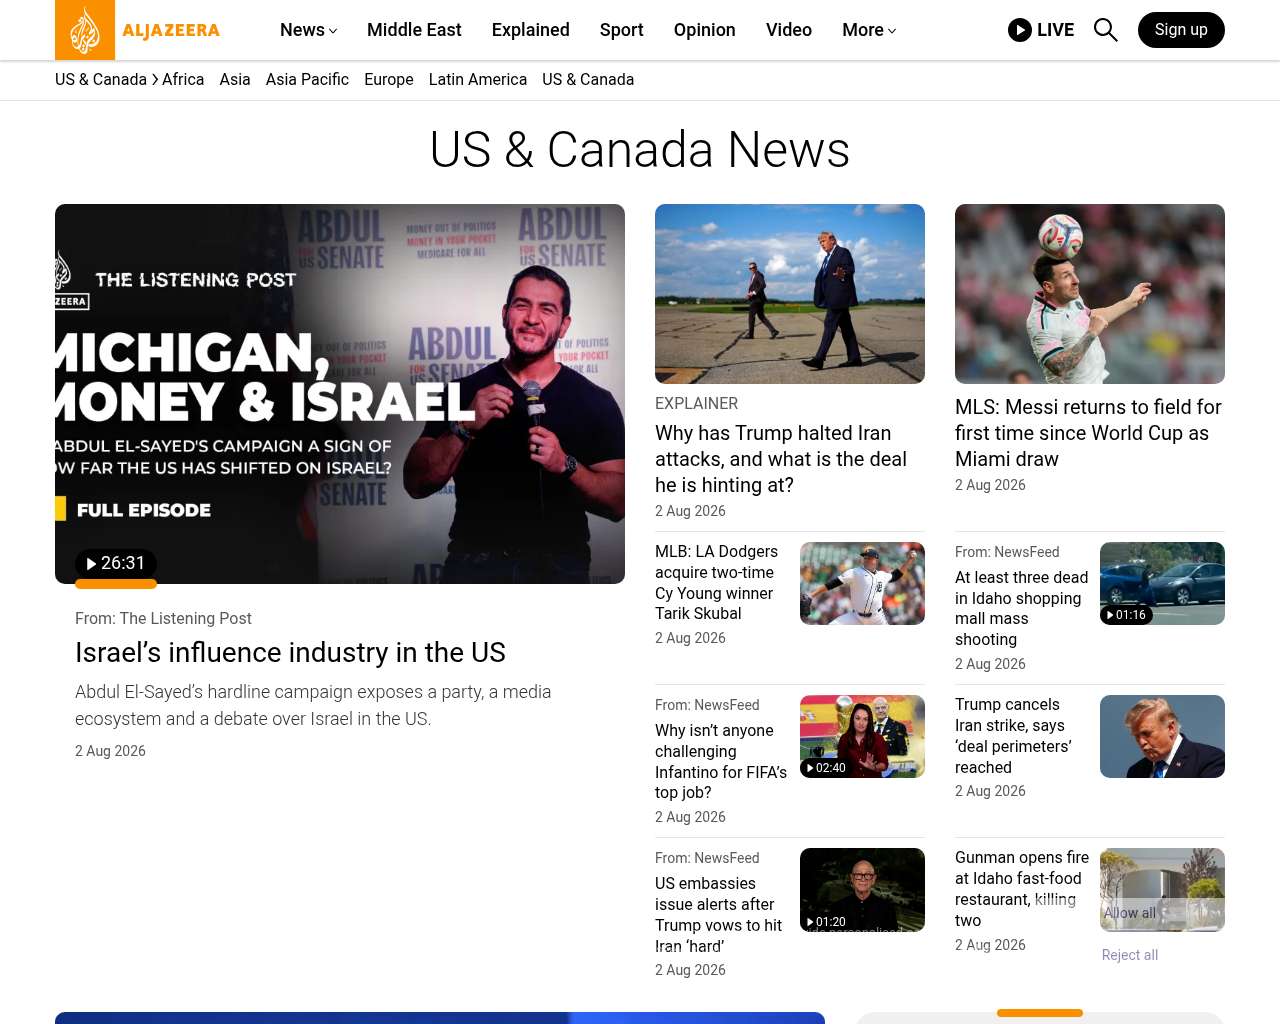Screen dimensions: 1280x1024
Task: Click the Messi heading ball thumbnail
Action: [1090, 294]
